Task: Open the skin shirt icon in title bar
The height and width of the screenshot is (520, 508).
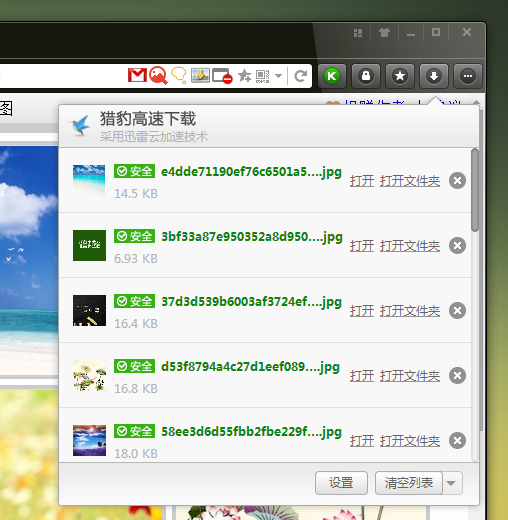Action: click(x=384, y=33)
